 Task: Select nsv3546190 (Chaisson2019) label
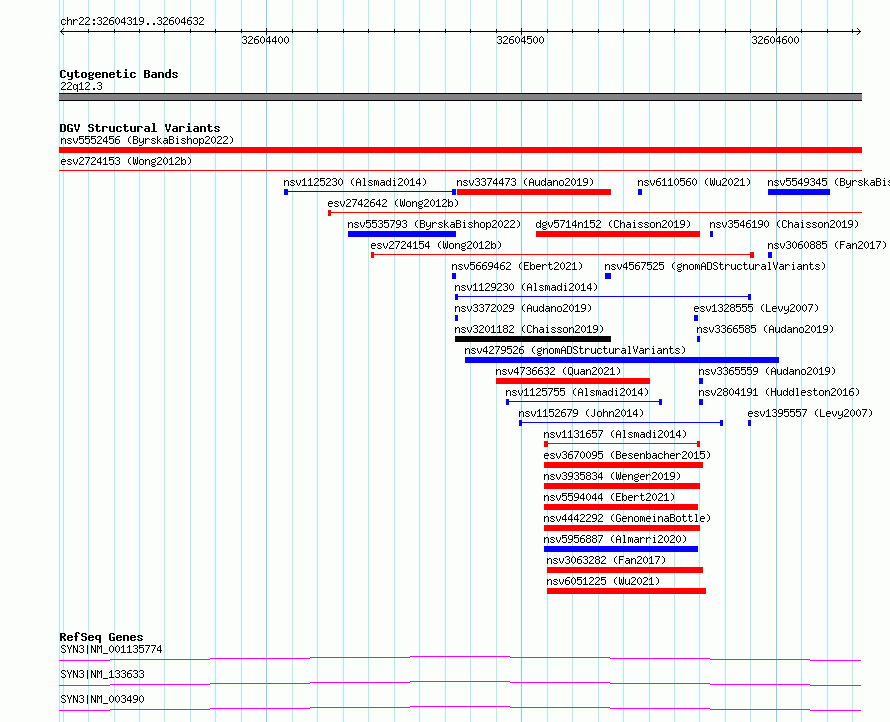[x=784, y=224]
